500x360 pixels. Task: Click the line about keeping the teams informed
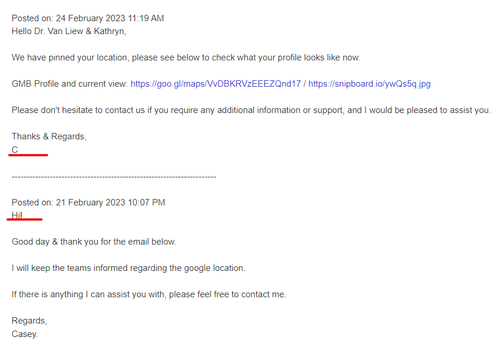[x=128, y=268]
